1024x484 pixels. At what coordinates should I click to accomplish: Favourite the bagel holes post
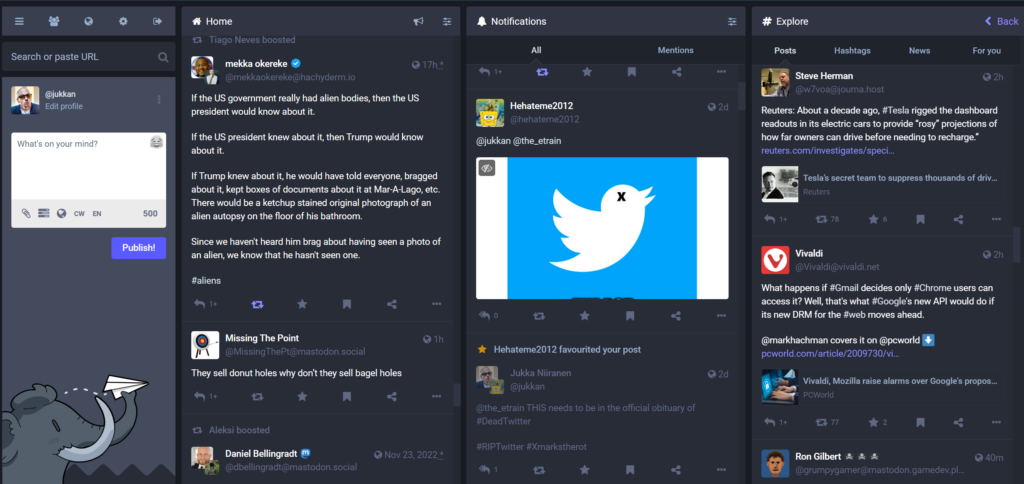pos(302,396)
